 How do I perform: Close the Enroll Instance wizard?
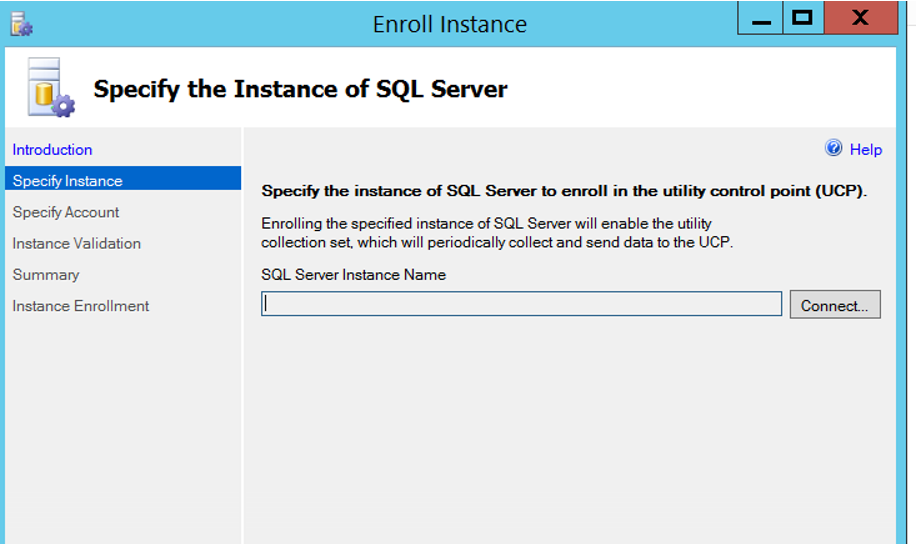861,18
